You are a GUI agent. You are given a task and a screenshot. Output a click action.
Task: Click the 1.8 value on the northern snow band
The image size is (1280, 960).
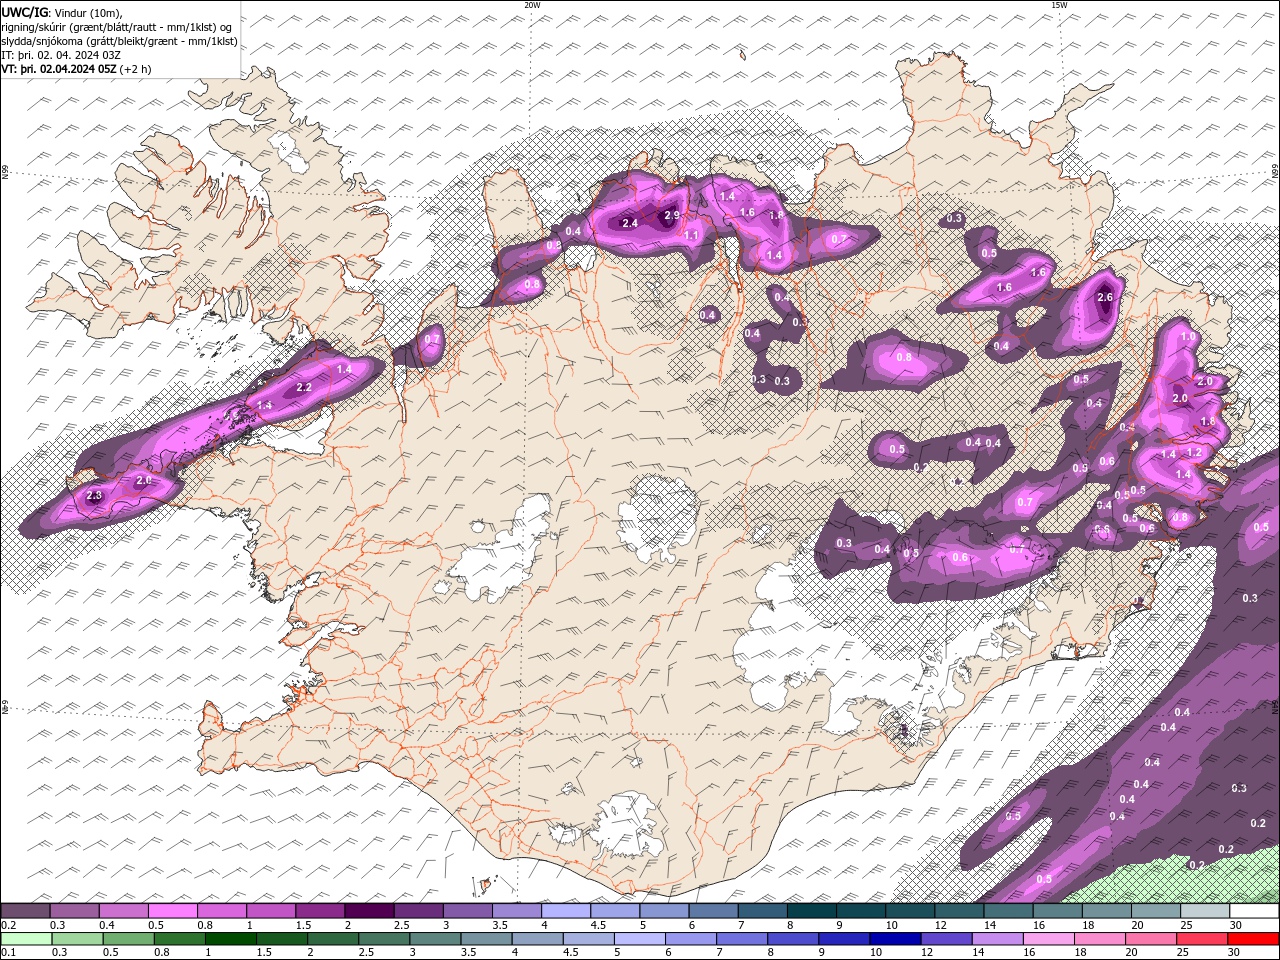pyautogui.click(x=776, y=215)
